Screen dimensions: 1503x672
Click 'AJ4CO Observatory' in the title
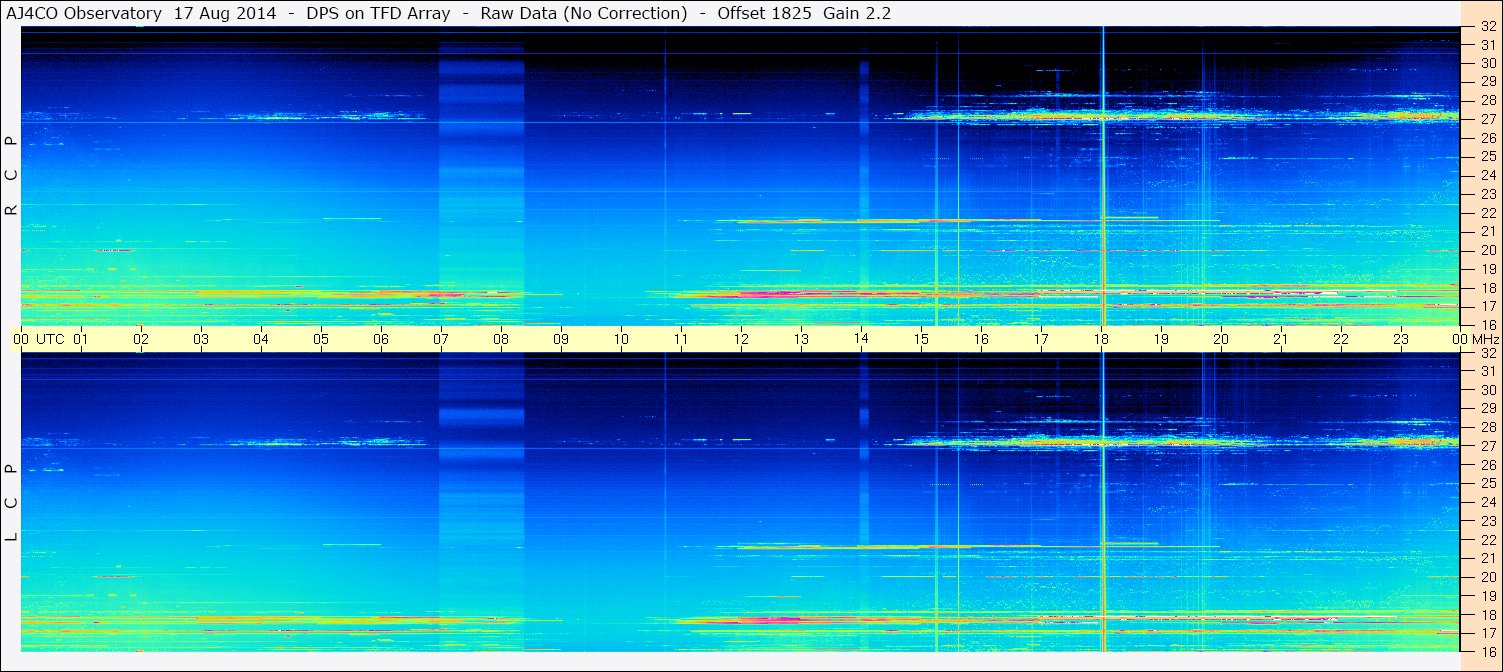pos(84,13)
